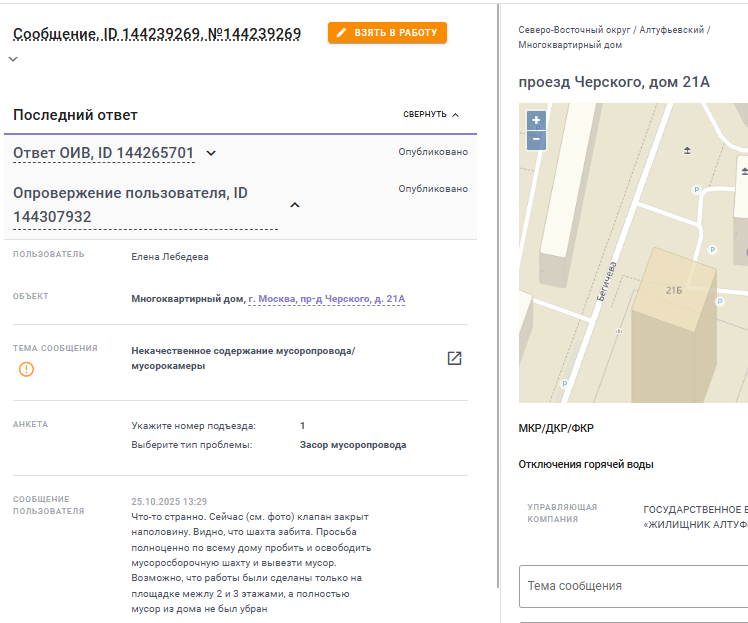Expand the 'Ответ ОИВ, ID 144265701' dropdown chevron
Viewport: 748px width, 623px height.
211,153
